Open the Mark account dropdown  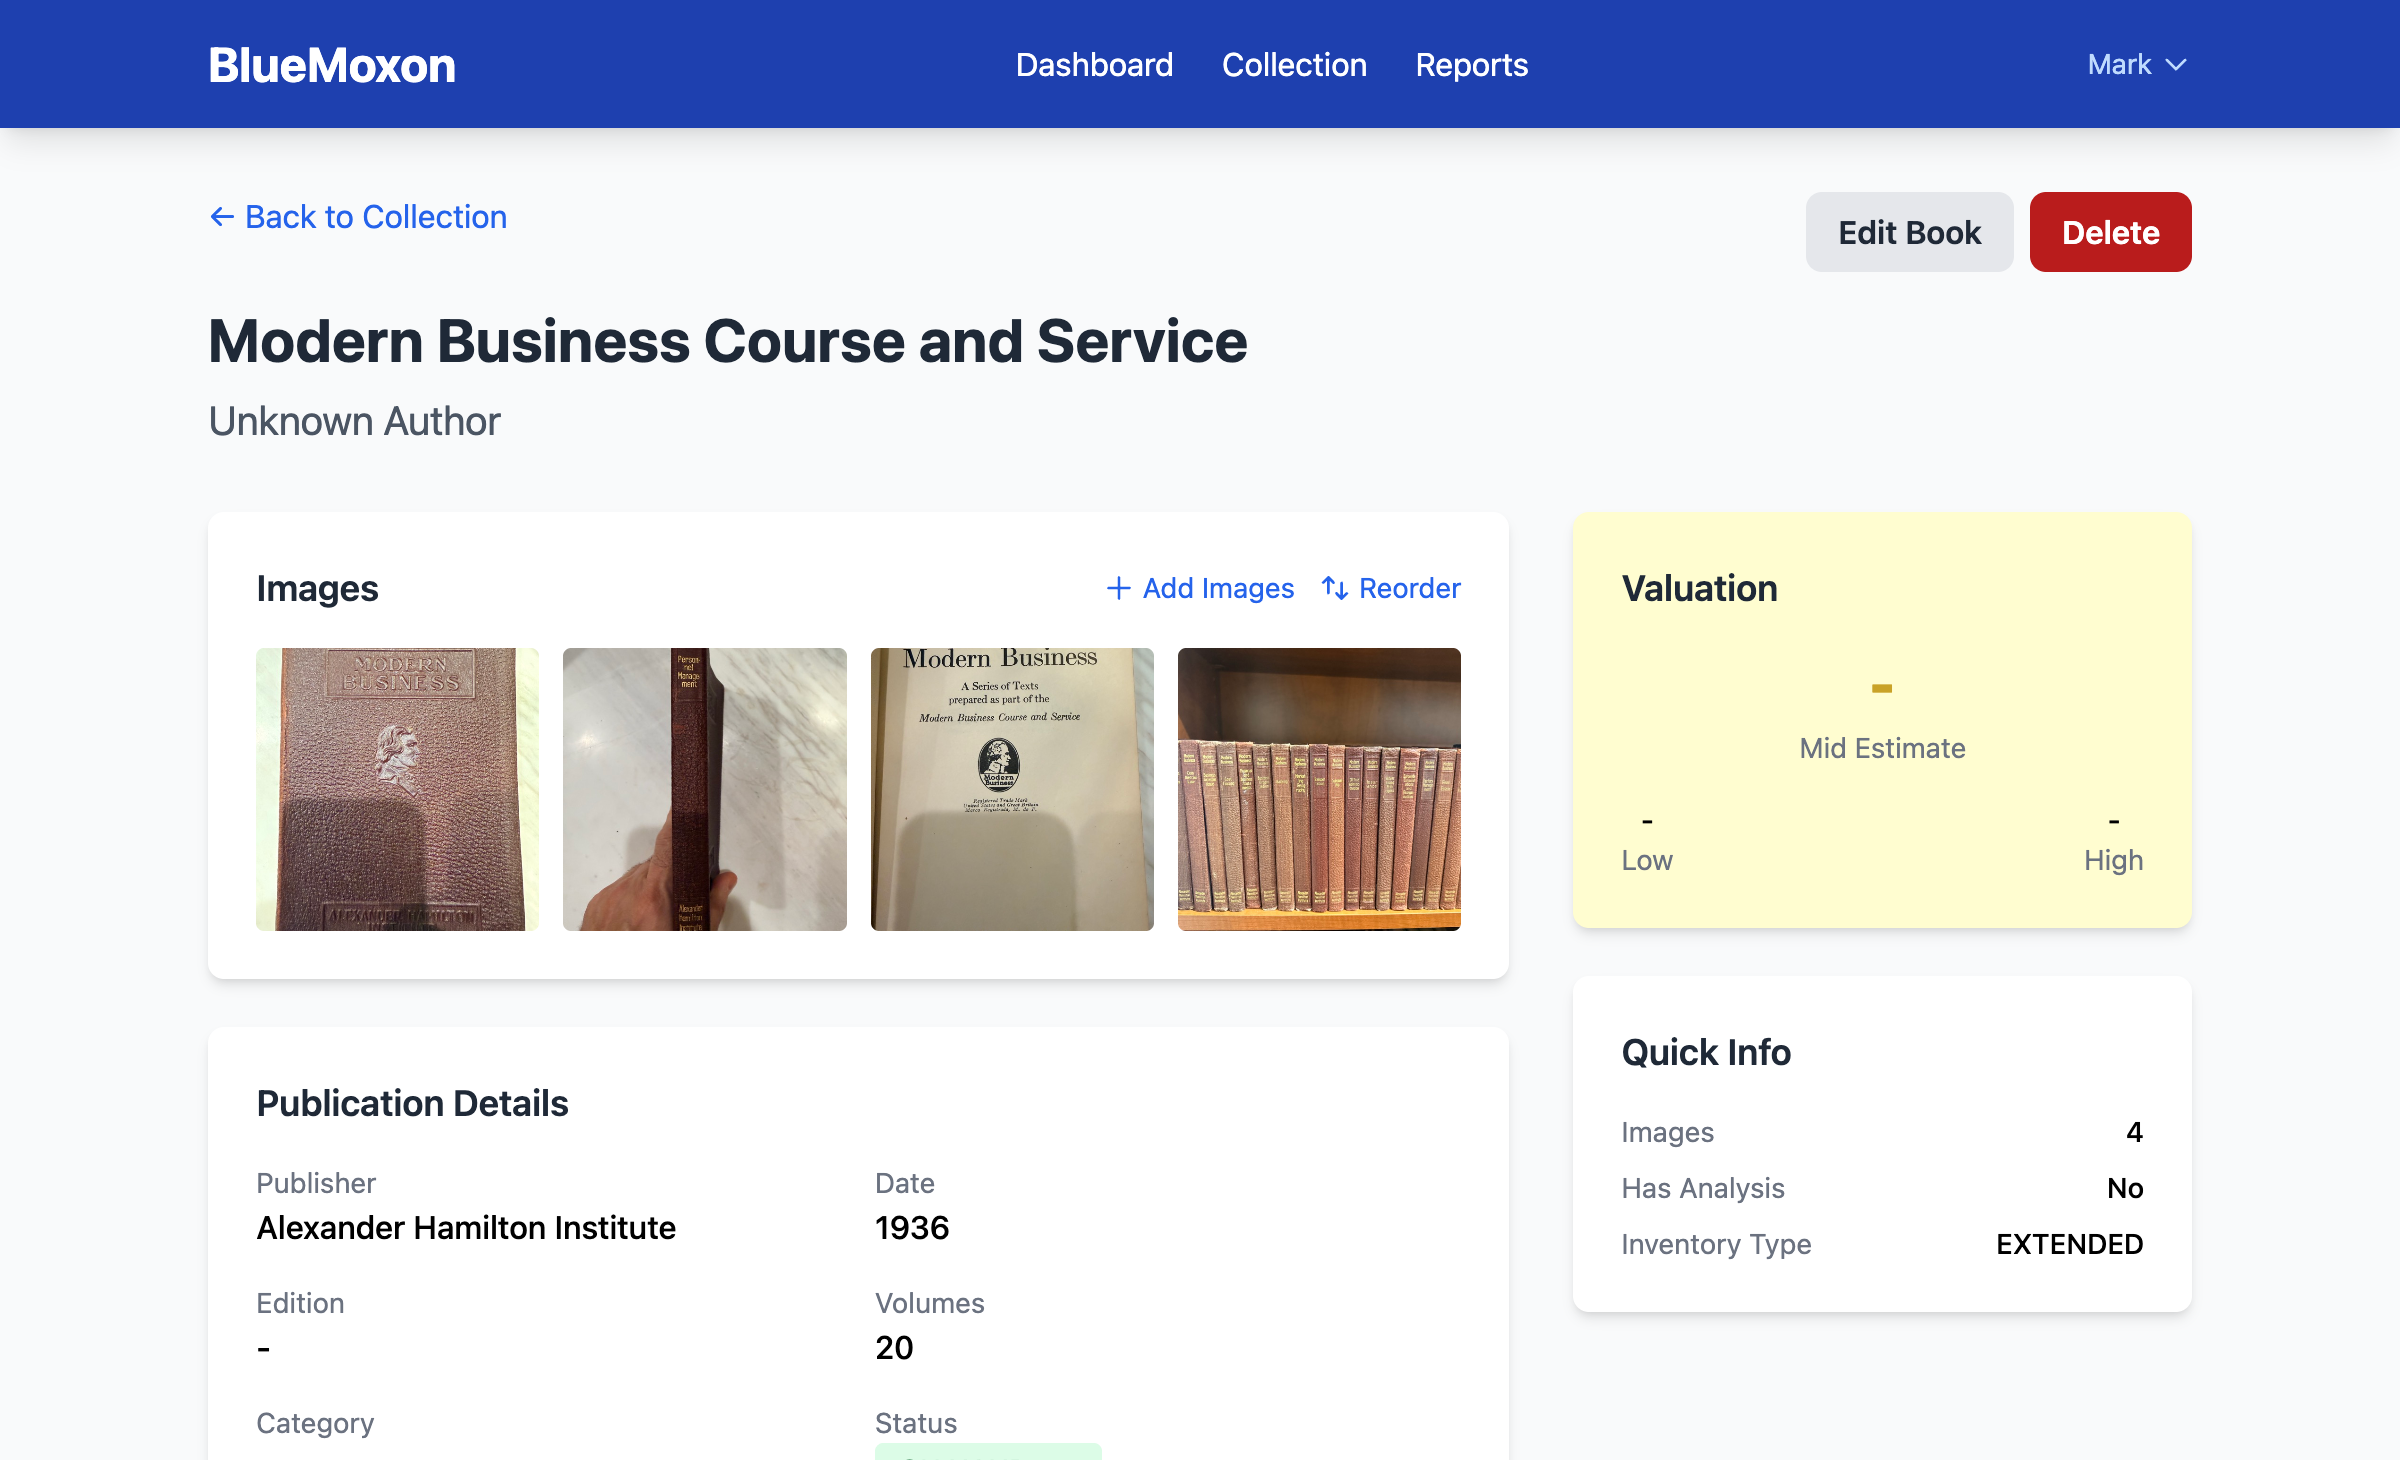(2119, 65)
